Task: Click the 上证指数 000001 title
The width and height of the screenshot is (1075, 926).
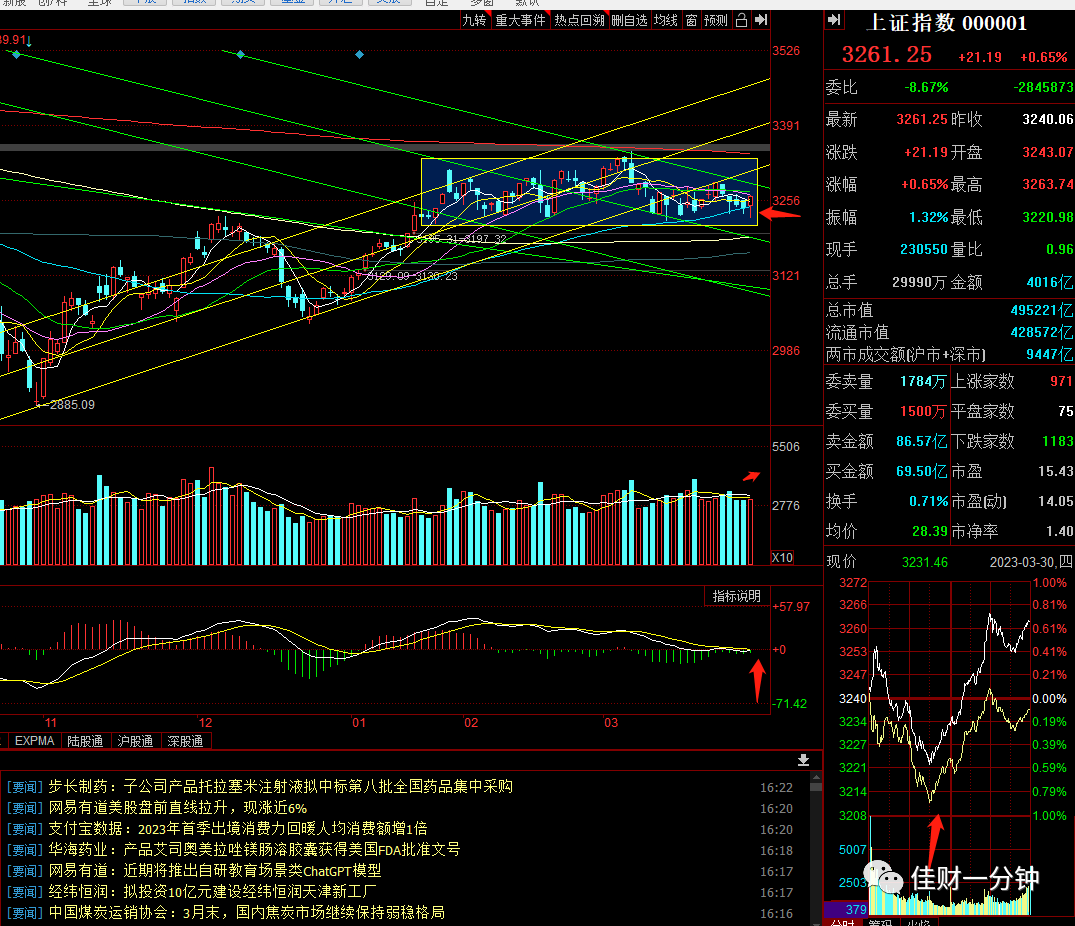Action: tap(947, 23)
